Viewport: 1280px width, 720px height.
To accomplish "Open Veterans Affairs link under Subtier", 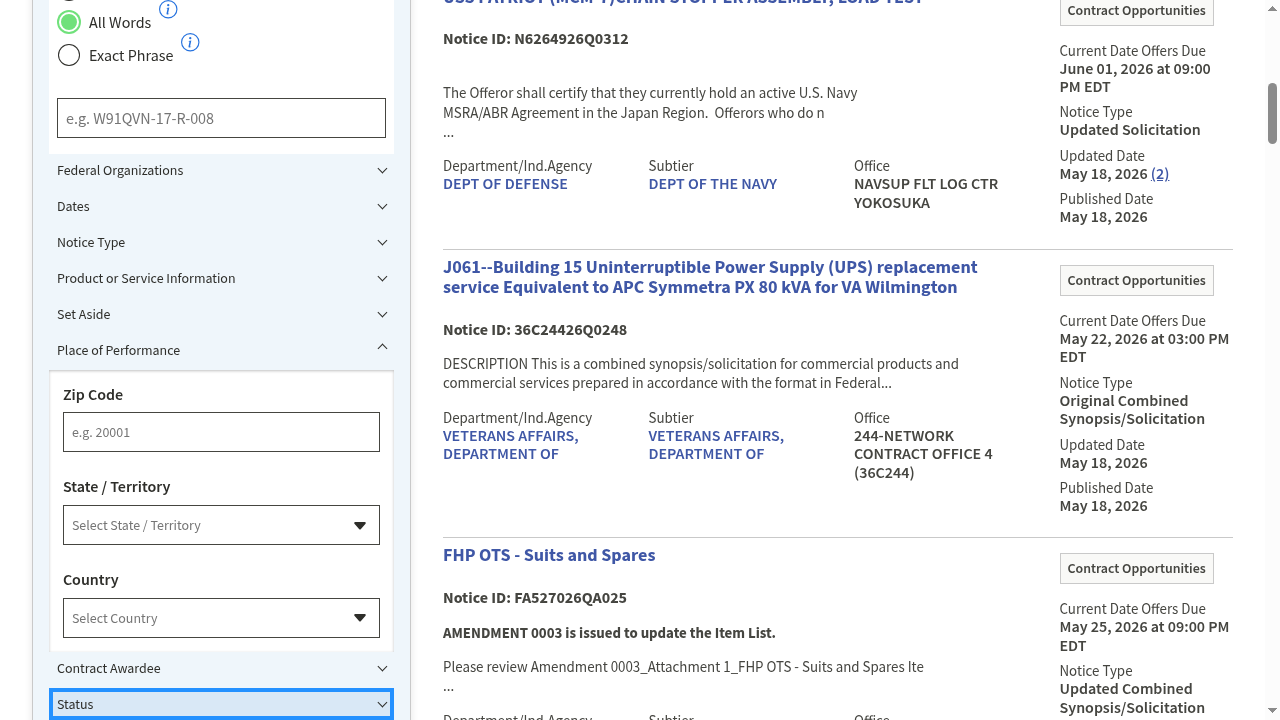I will click(716, 445).
